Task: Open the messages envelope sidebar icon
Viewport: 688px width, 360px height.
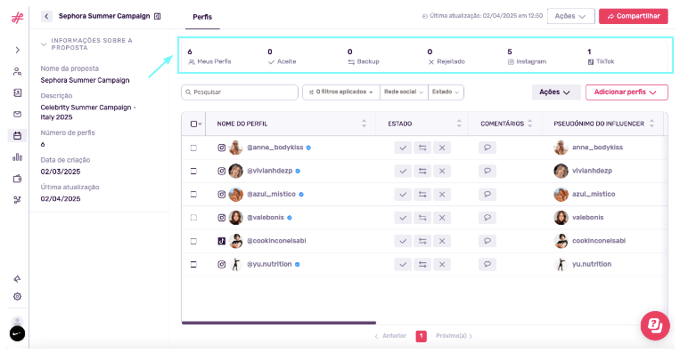Action: pyautogui.click(x=17, y=114)
